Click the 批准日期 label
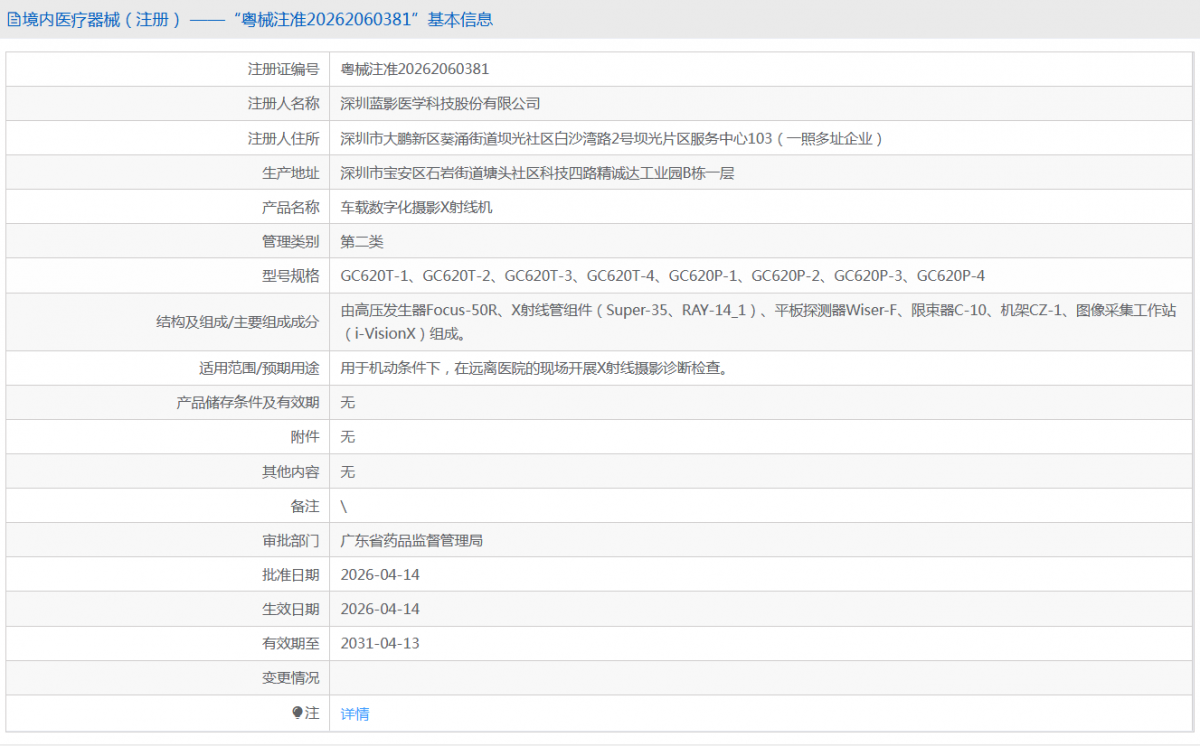This screenshot has width=1200, height=746. click(291, 574)
